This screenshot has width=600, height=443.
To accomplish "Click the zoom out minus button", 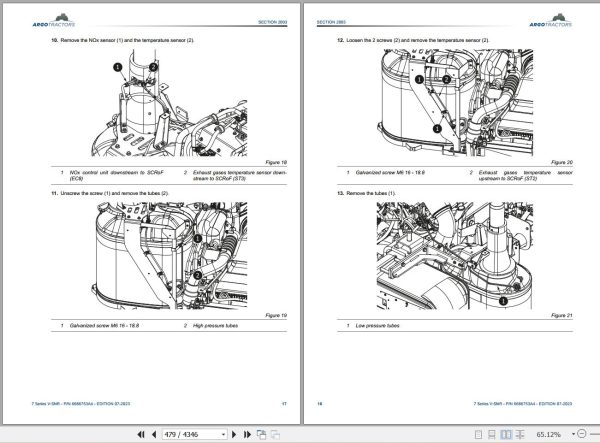I will point(581,434).
